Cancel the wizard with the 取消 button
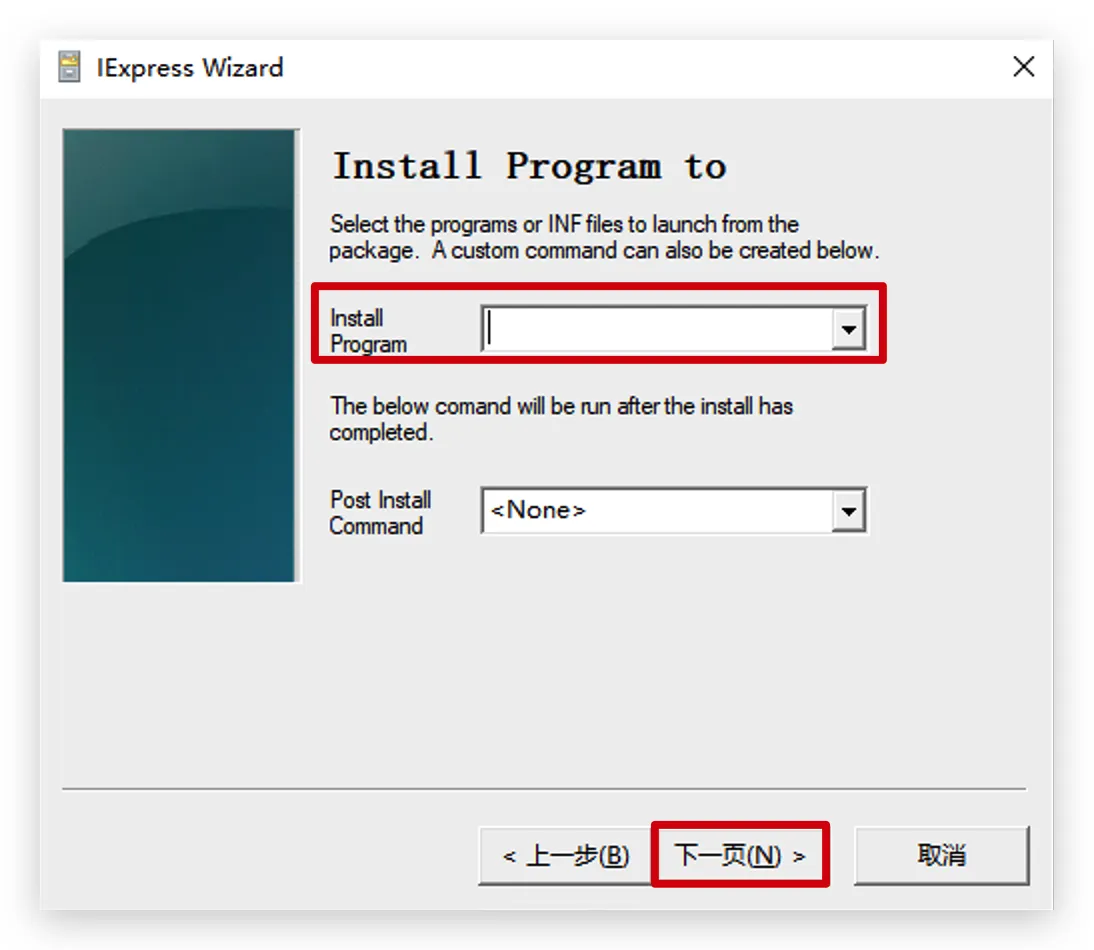The image size is (1094, 950). click(x=941, y=856)
